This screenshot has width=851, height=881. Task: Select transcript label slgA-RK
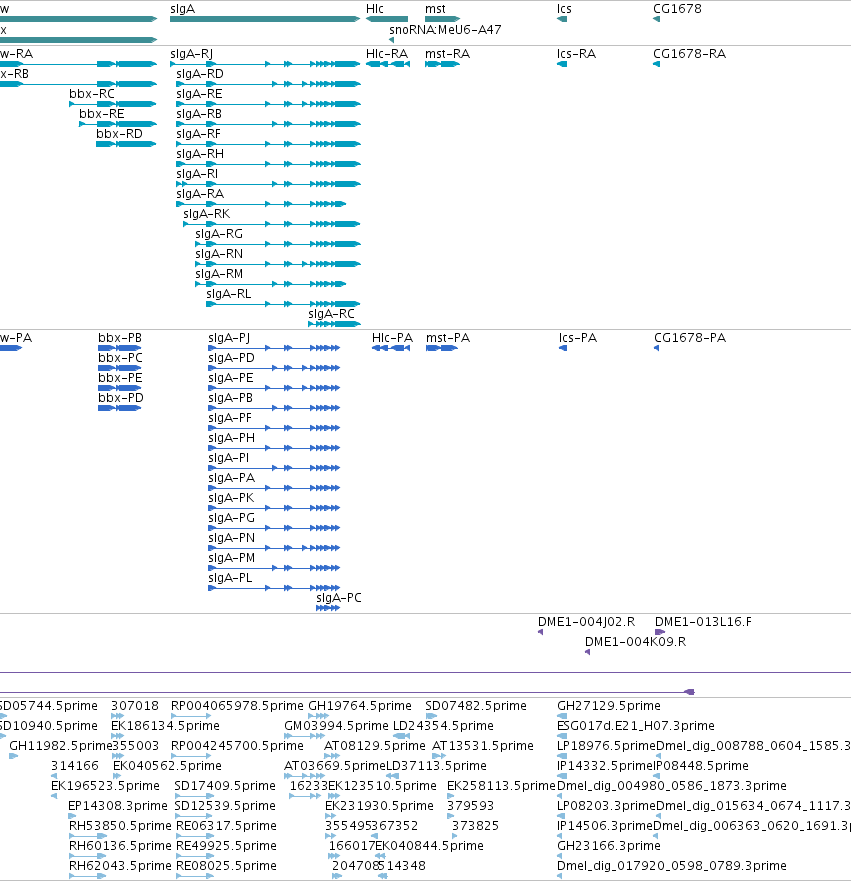(x=206, y=214)
